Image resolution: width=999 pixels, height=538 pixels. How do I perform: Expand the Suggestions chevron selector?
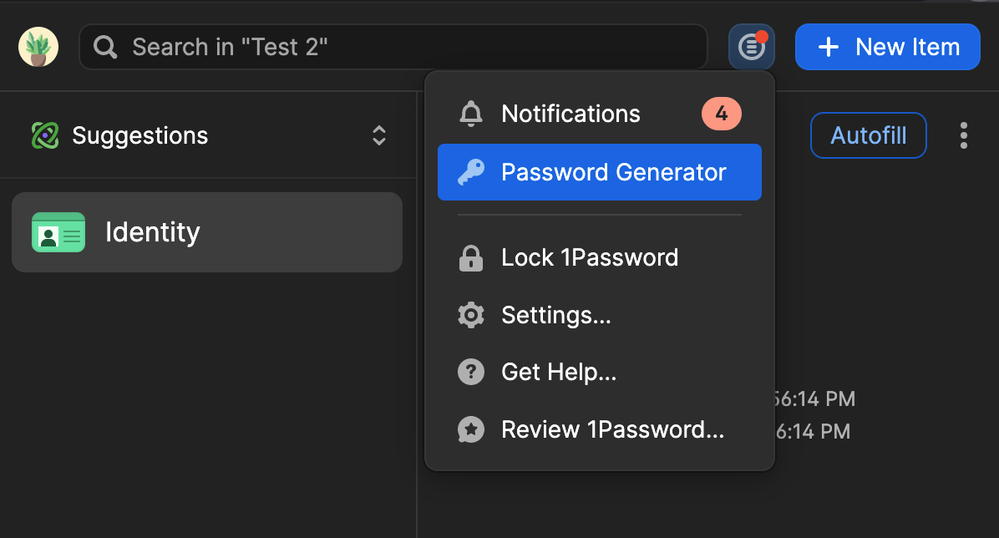pos(379,136)
